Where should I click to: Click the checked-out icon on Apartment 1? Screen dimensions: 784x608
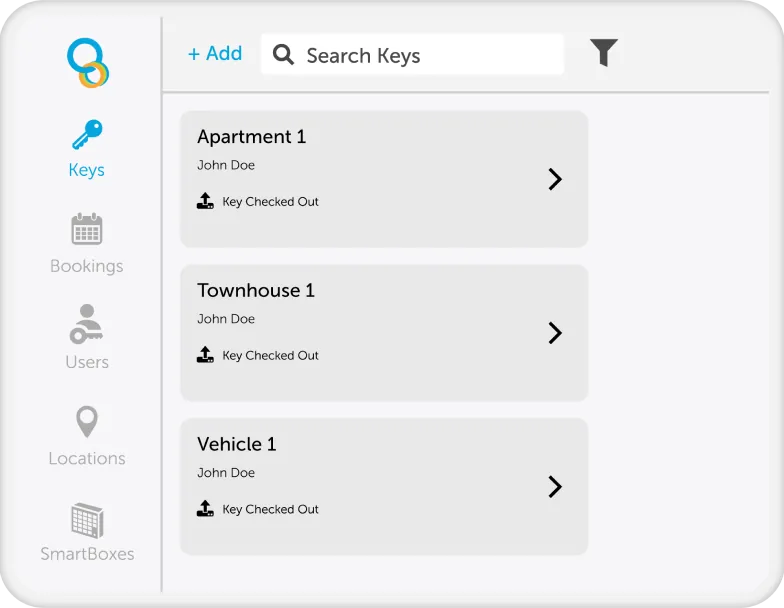(205, 200)
